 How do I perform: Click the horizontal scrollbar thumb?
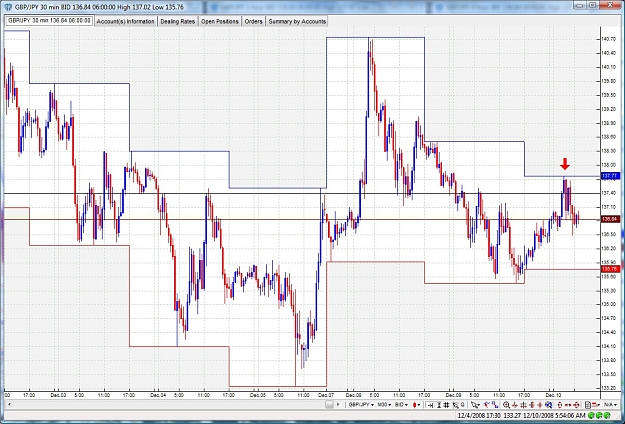coord(329,404)
